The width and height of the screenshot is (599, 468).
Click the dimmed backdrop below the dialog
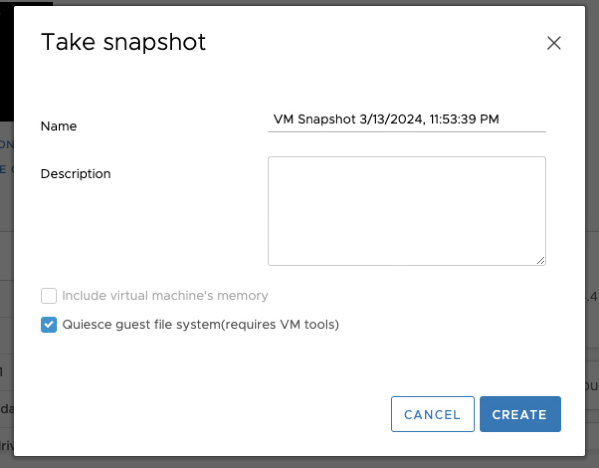pyautogui.click(x=300, y=462)
